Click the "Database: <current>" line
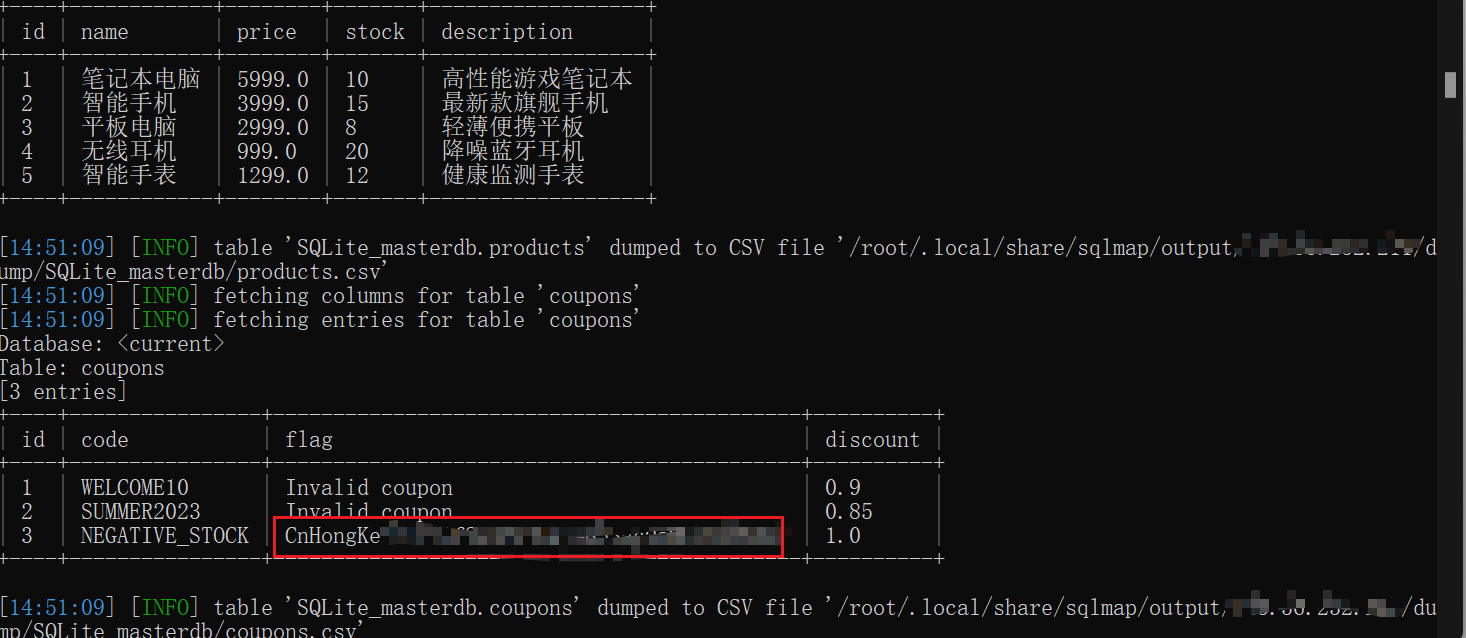The image size is (1466, 638). (x=112, y=344)
